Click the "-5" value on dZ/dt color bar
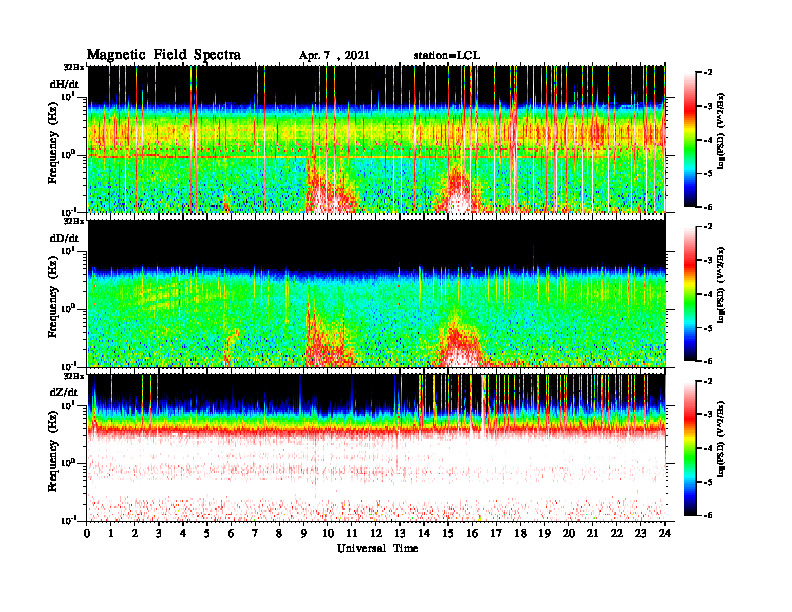792x612 pixels. (x=708, y=482)
